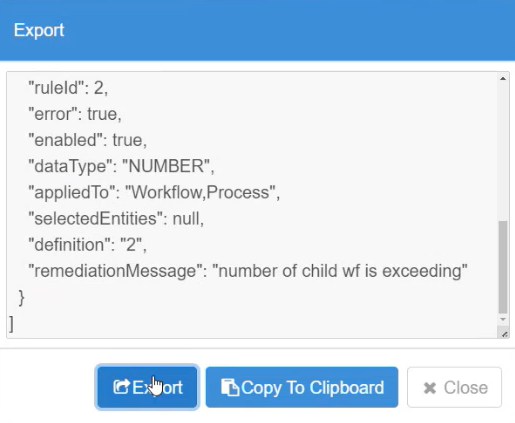This screenshot has width=515, height=423.
Task: Click Copy To Clipboard
Action: (x=302, y=387)
